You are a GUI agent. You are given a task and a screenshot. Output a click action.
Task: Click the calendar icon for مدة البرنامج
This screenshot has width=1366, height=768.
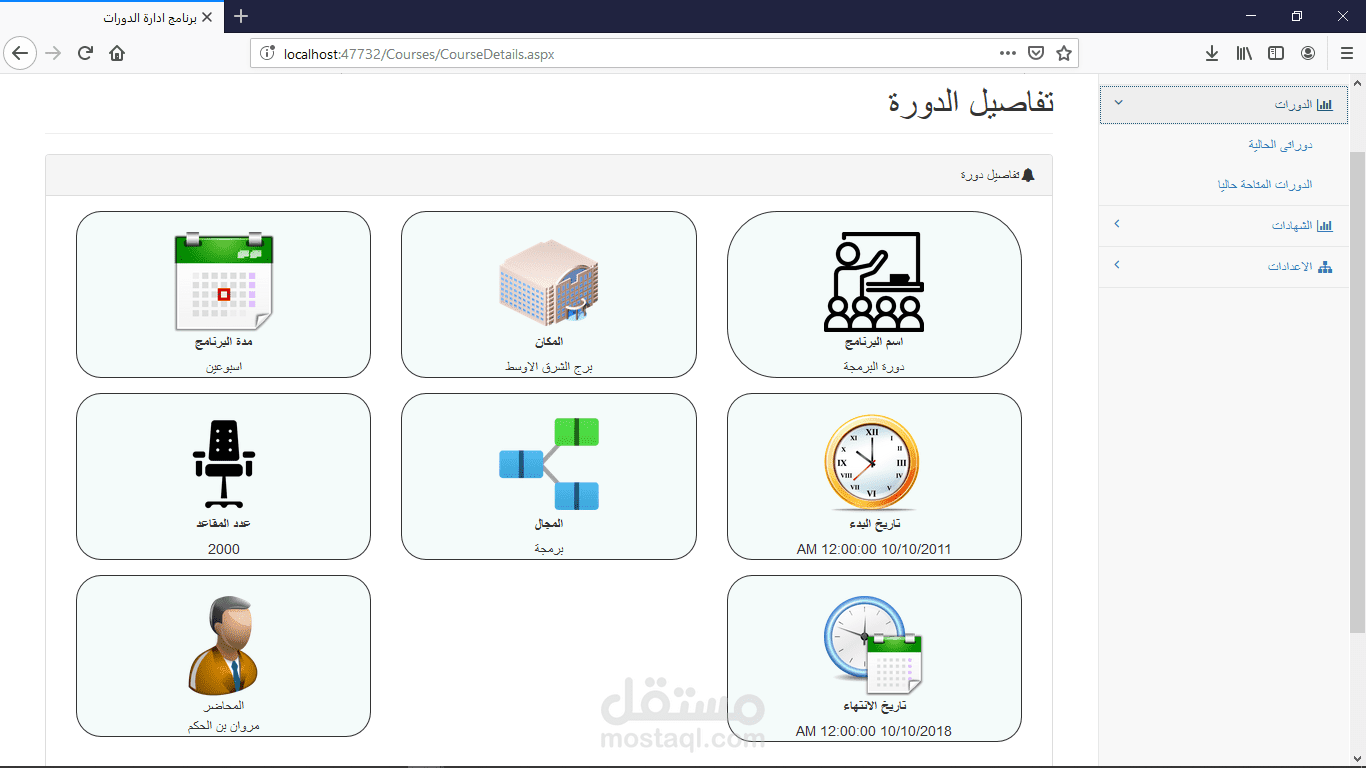pyautogui.click(x=223, y=280)
